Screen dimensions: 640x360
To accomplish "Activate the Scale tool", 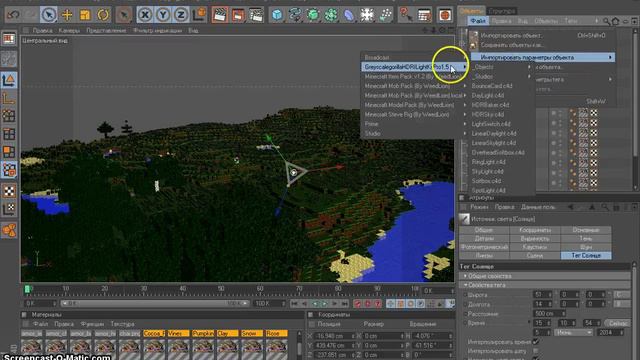I will (85, 15).
